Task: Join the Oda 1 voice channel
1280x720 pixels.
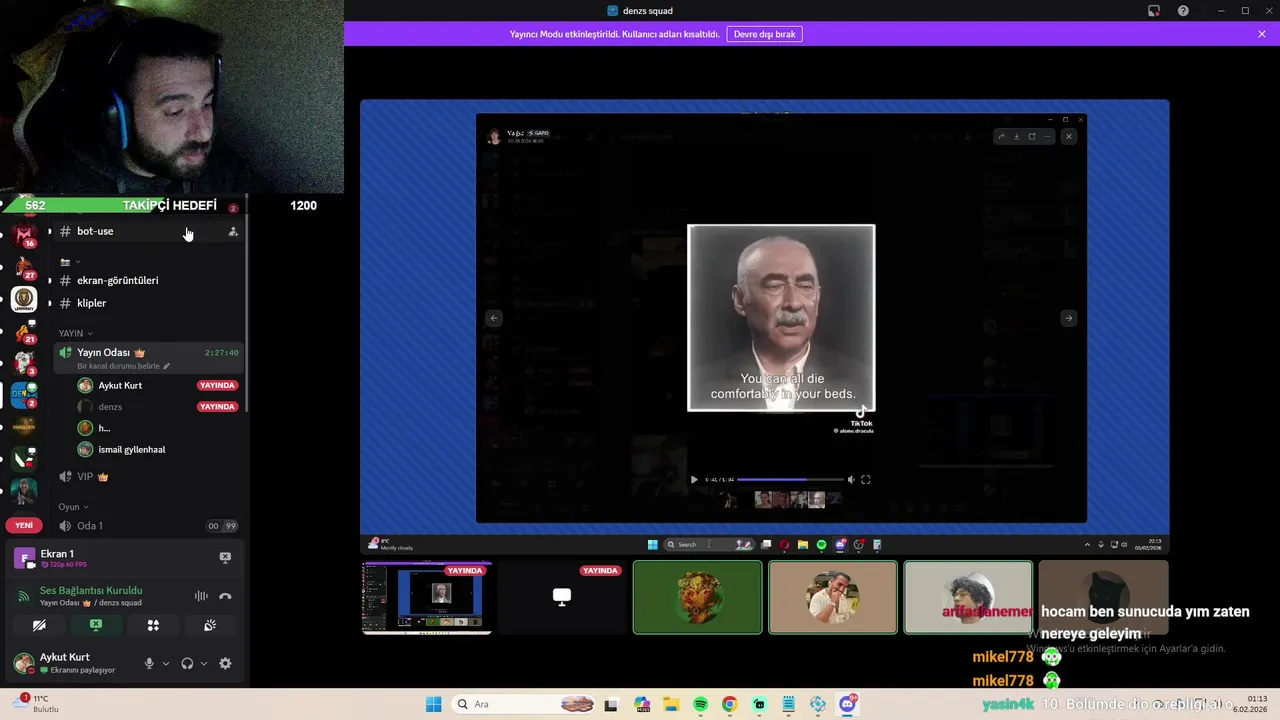Action: (148, 526)
